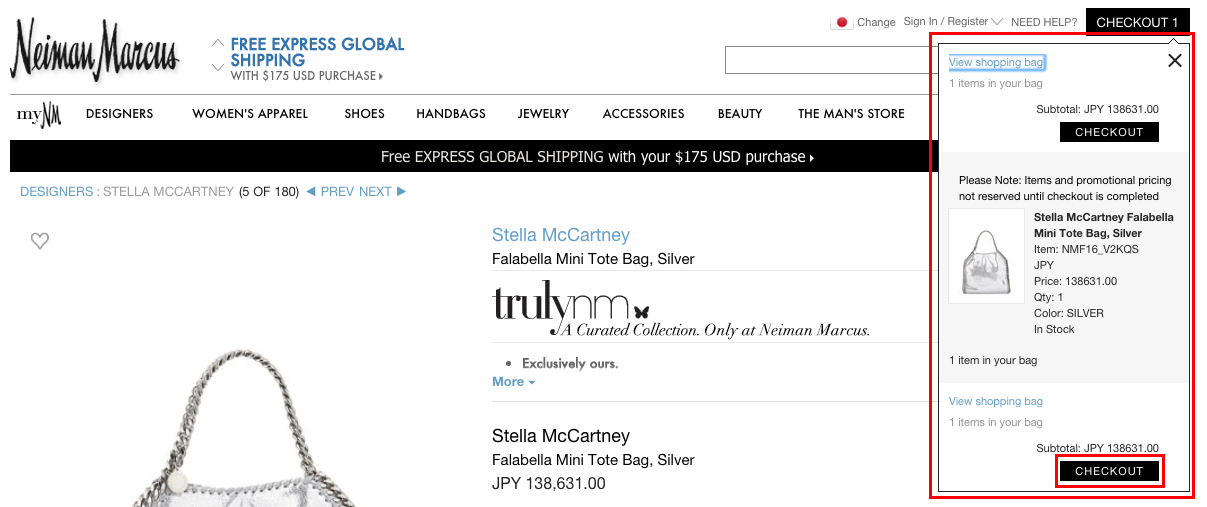Add item to favorites with heart icon

pos(40,240)
